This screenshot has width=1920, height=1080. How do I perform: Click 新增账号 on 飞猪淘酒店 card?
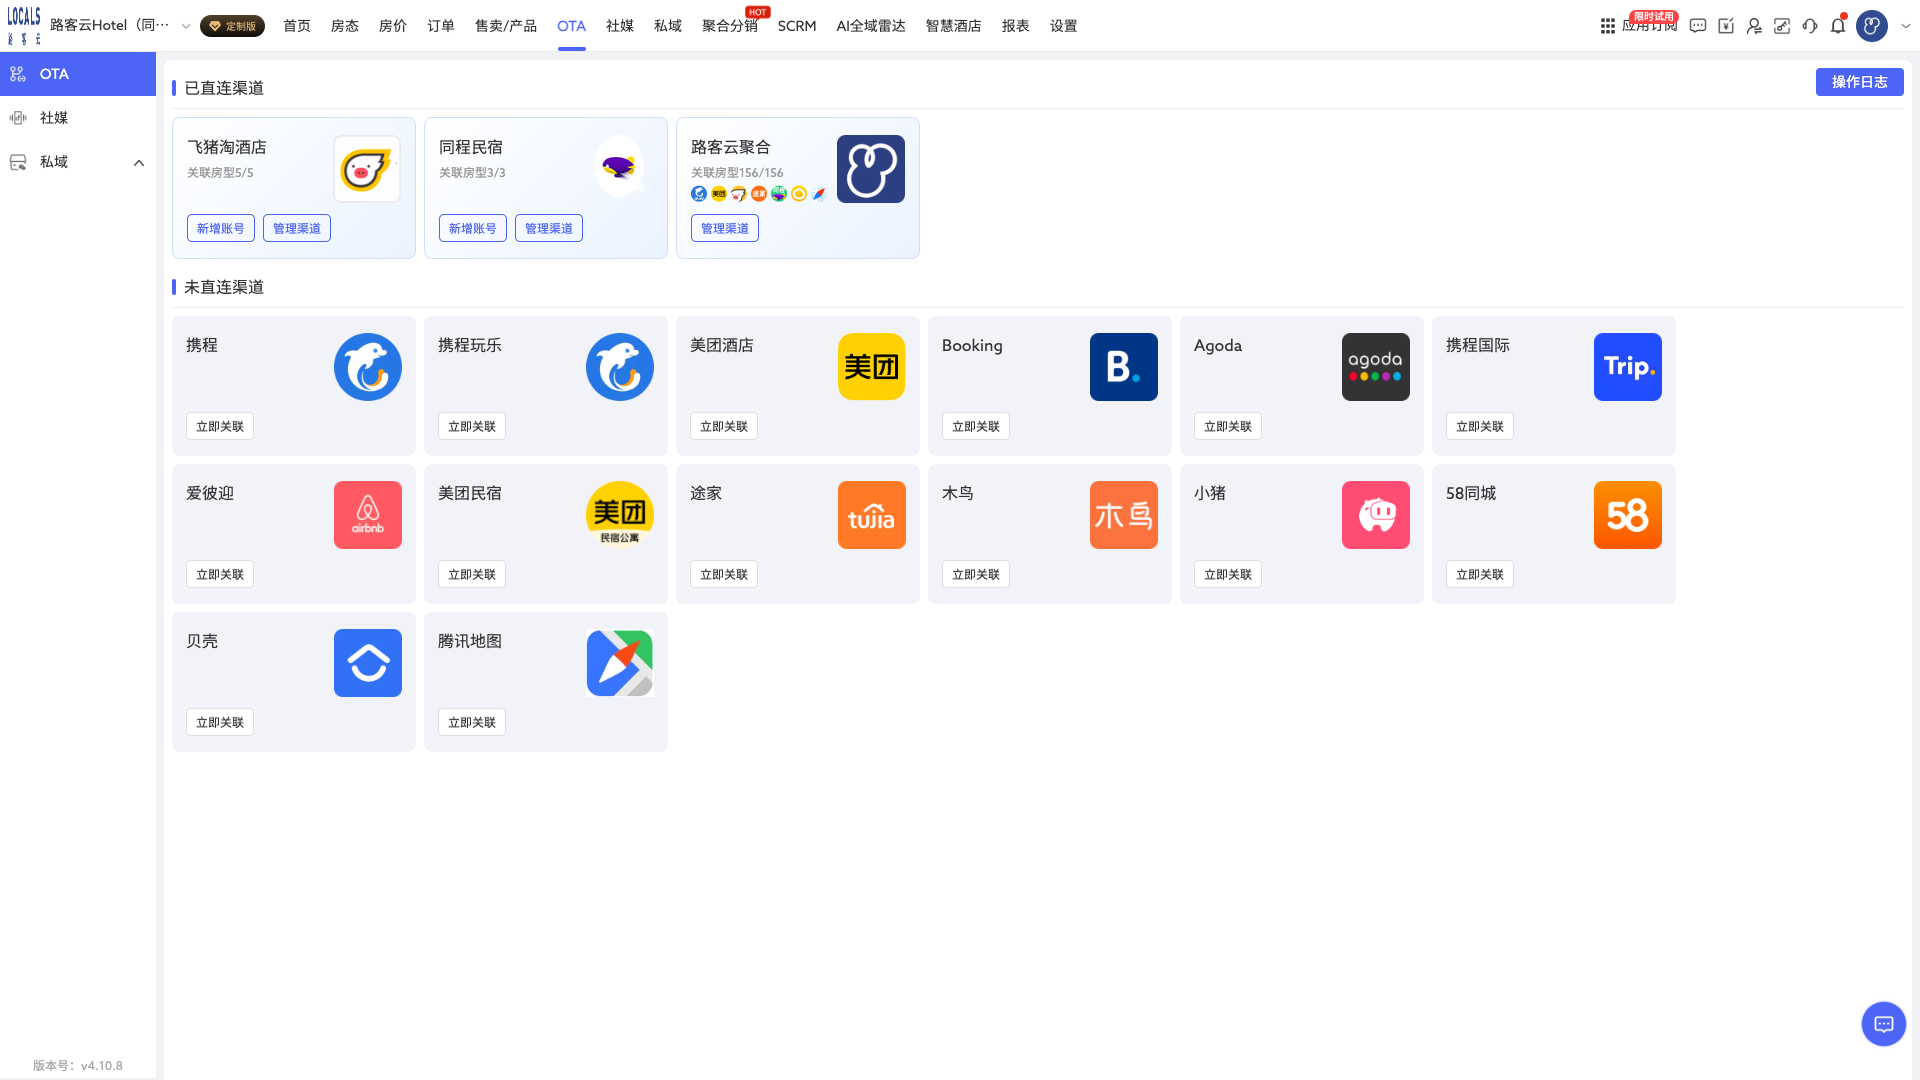[x=221, y=228]
